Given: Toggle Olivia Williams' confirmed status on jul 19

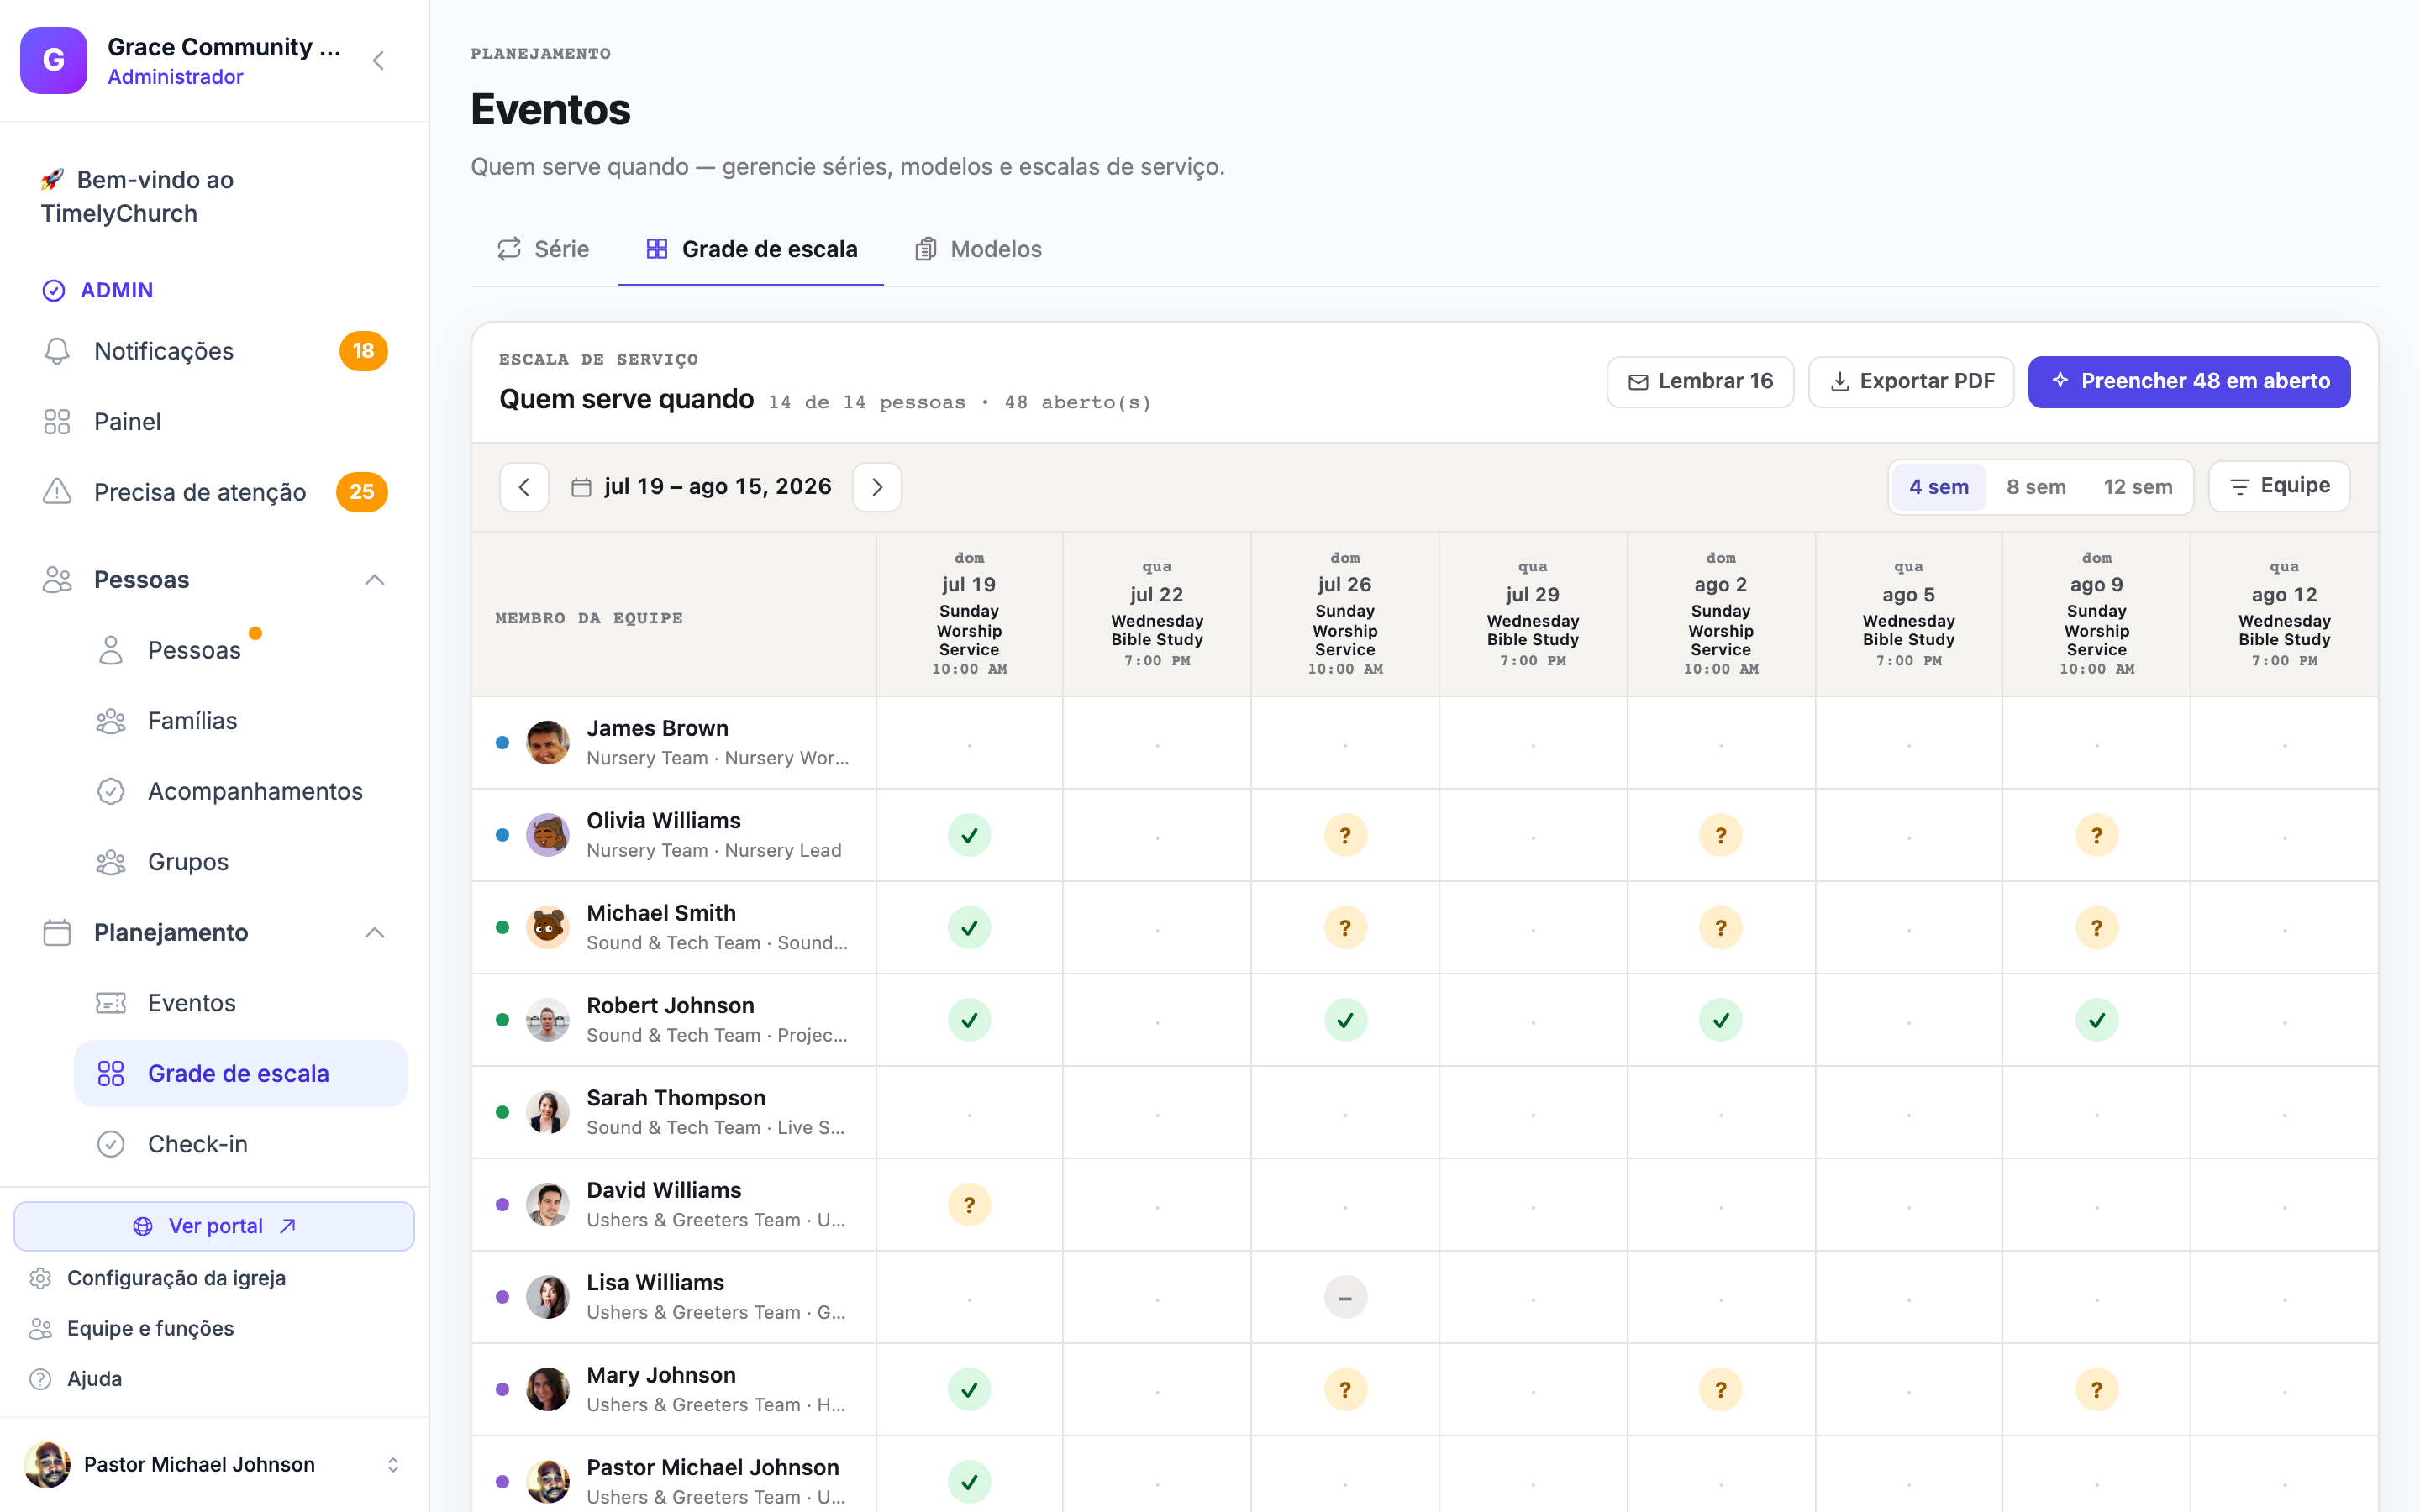Looking at the screenshot, I should click(969, 835).
